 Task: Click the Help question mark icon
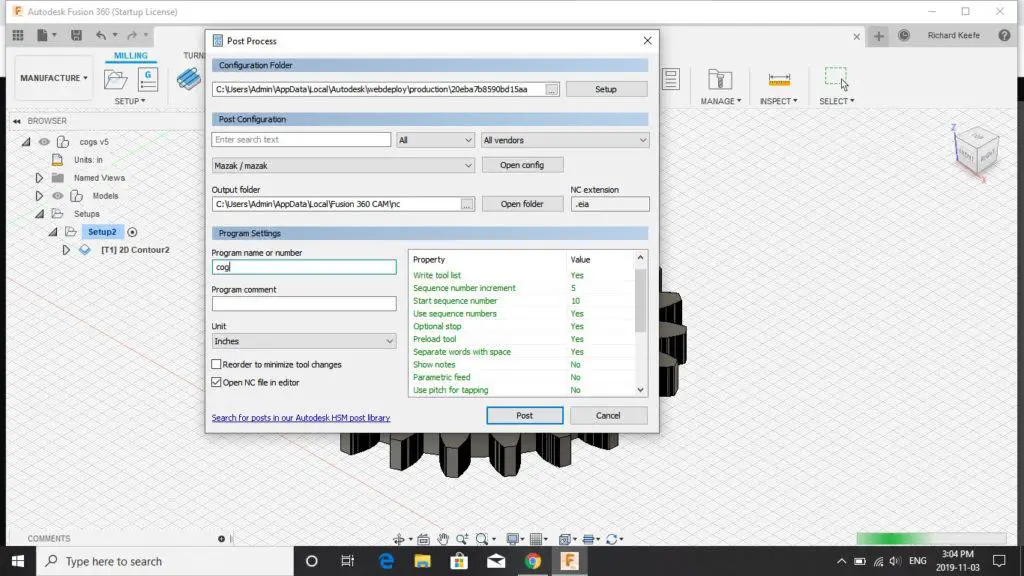[x=1004, y=35]
